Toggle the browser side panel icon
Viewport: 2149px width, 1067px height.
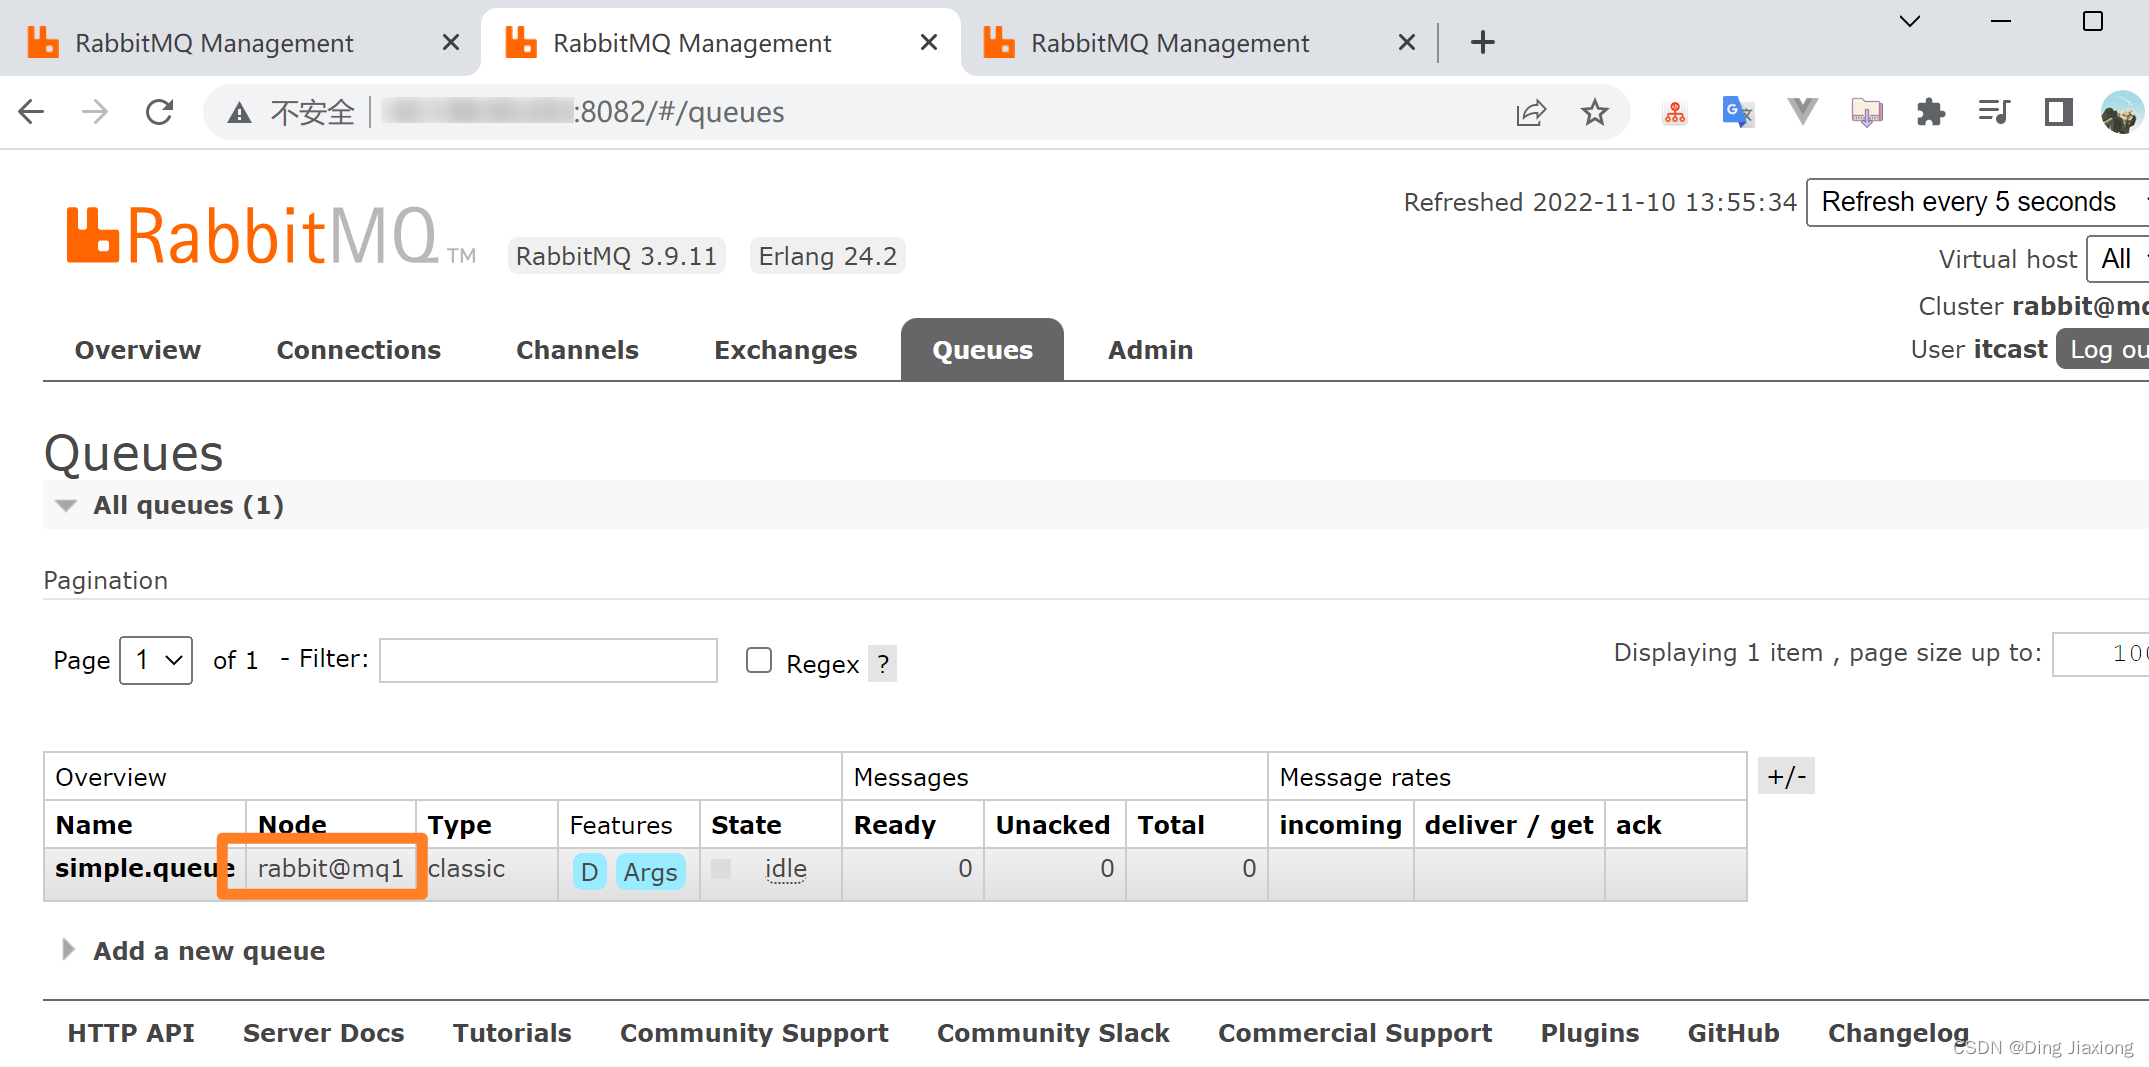tap(2059, 112)
